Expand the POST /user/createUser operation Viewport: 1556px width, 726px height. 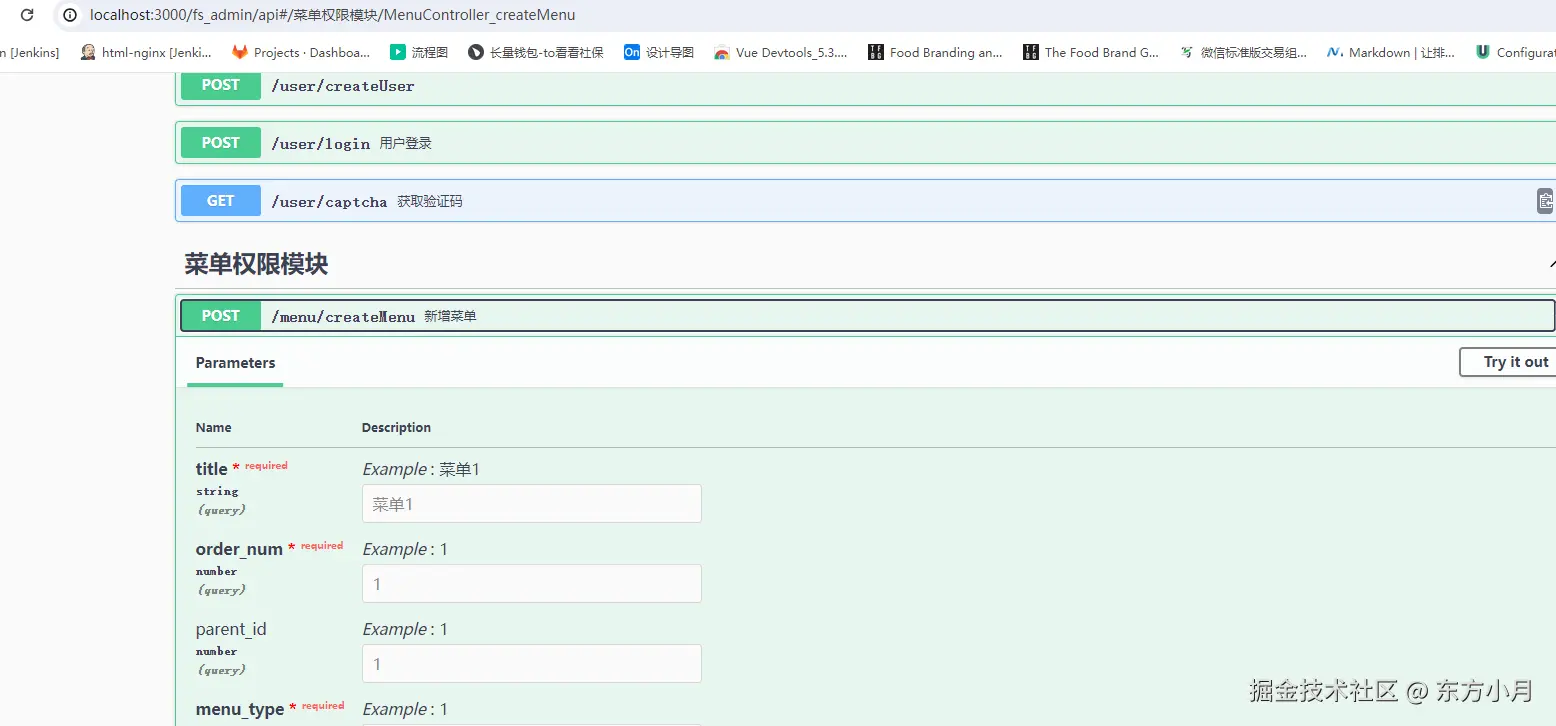tap(865, 86)
